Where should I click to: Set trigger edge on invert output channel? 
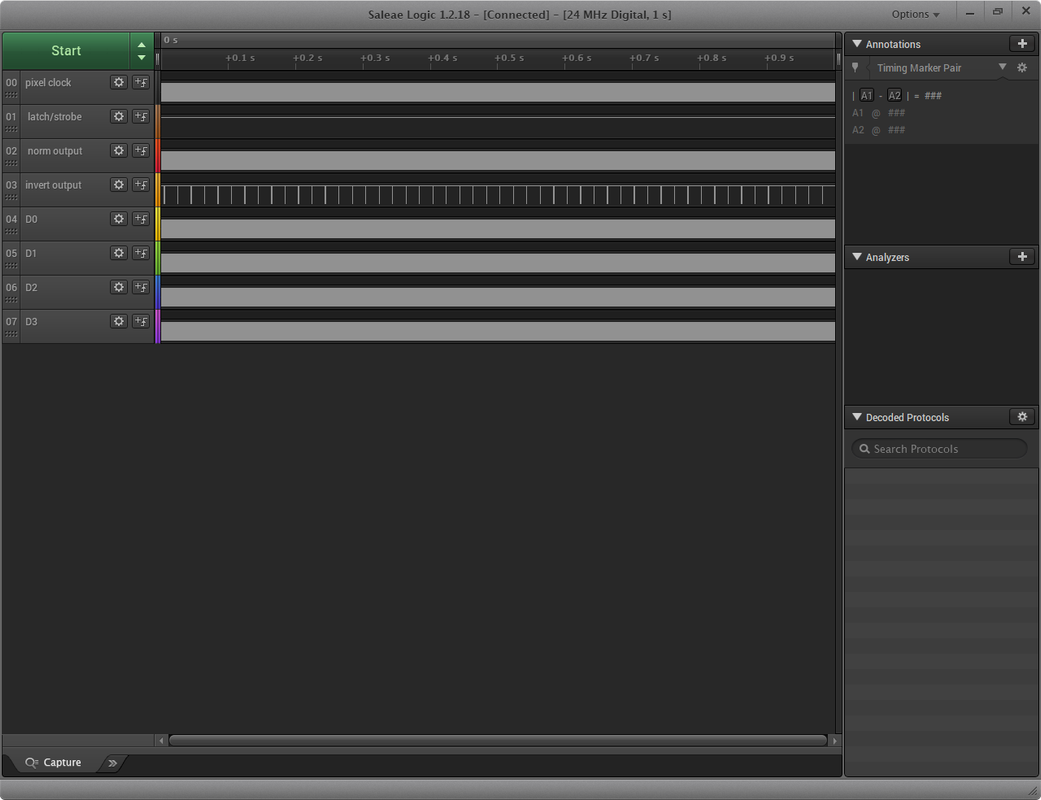click(x=141, y=185)
